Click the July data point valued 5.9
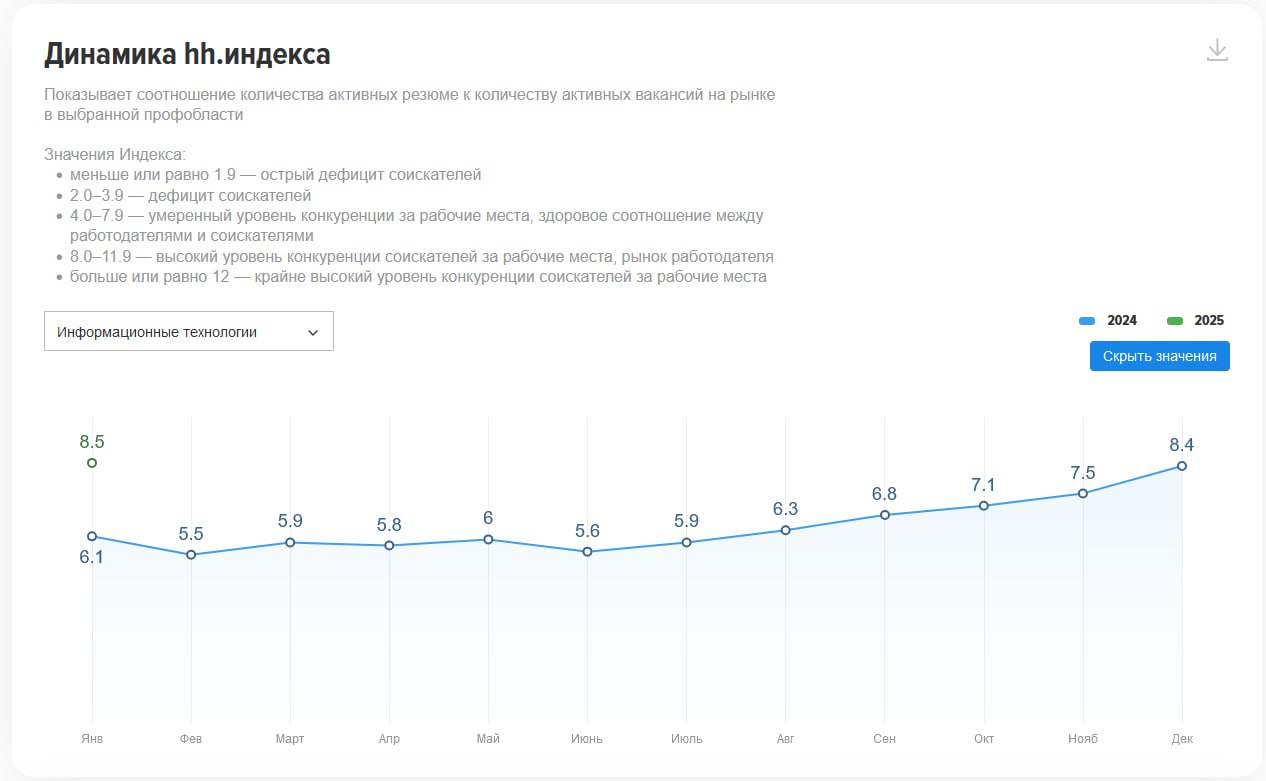Viewport: 1266px width, 781px height. pos(686,543)
